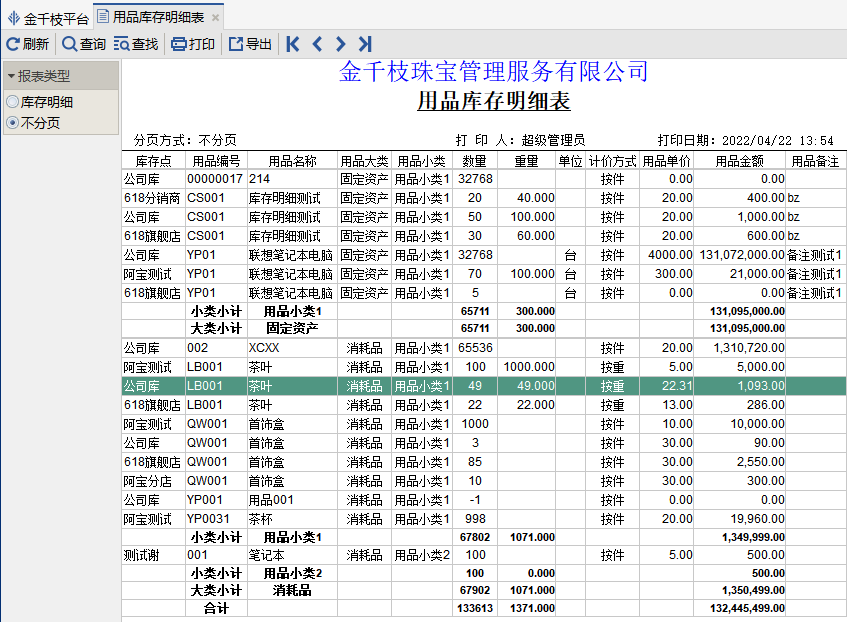This screenshot has width=847, height=622.
Task: Go to the previous page arrow
Action: point(317,44)
